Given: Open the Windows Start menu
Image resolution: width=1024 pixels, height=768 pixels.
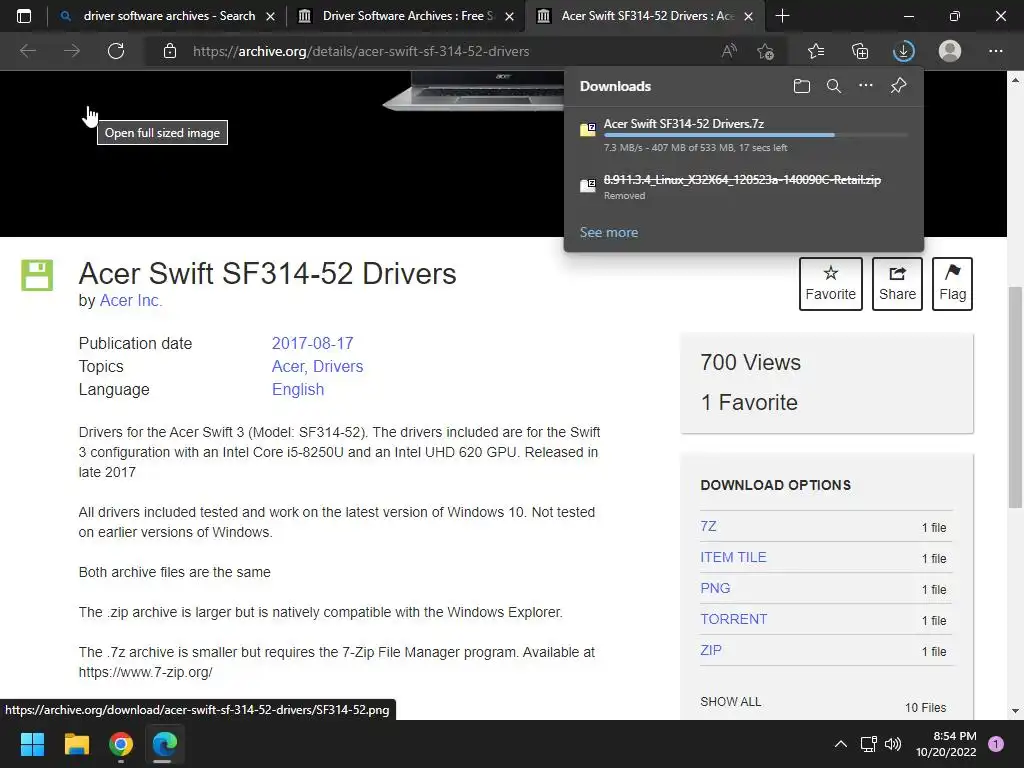Looking at the screenshot, I should 33,744.
